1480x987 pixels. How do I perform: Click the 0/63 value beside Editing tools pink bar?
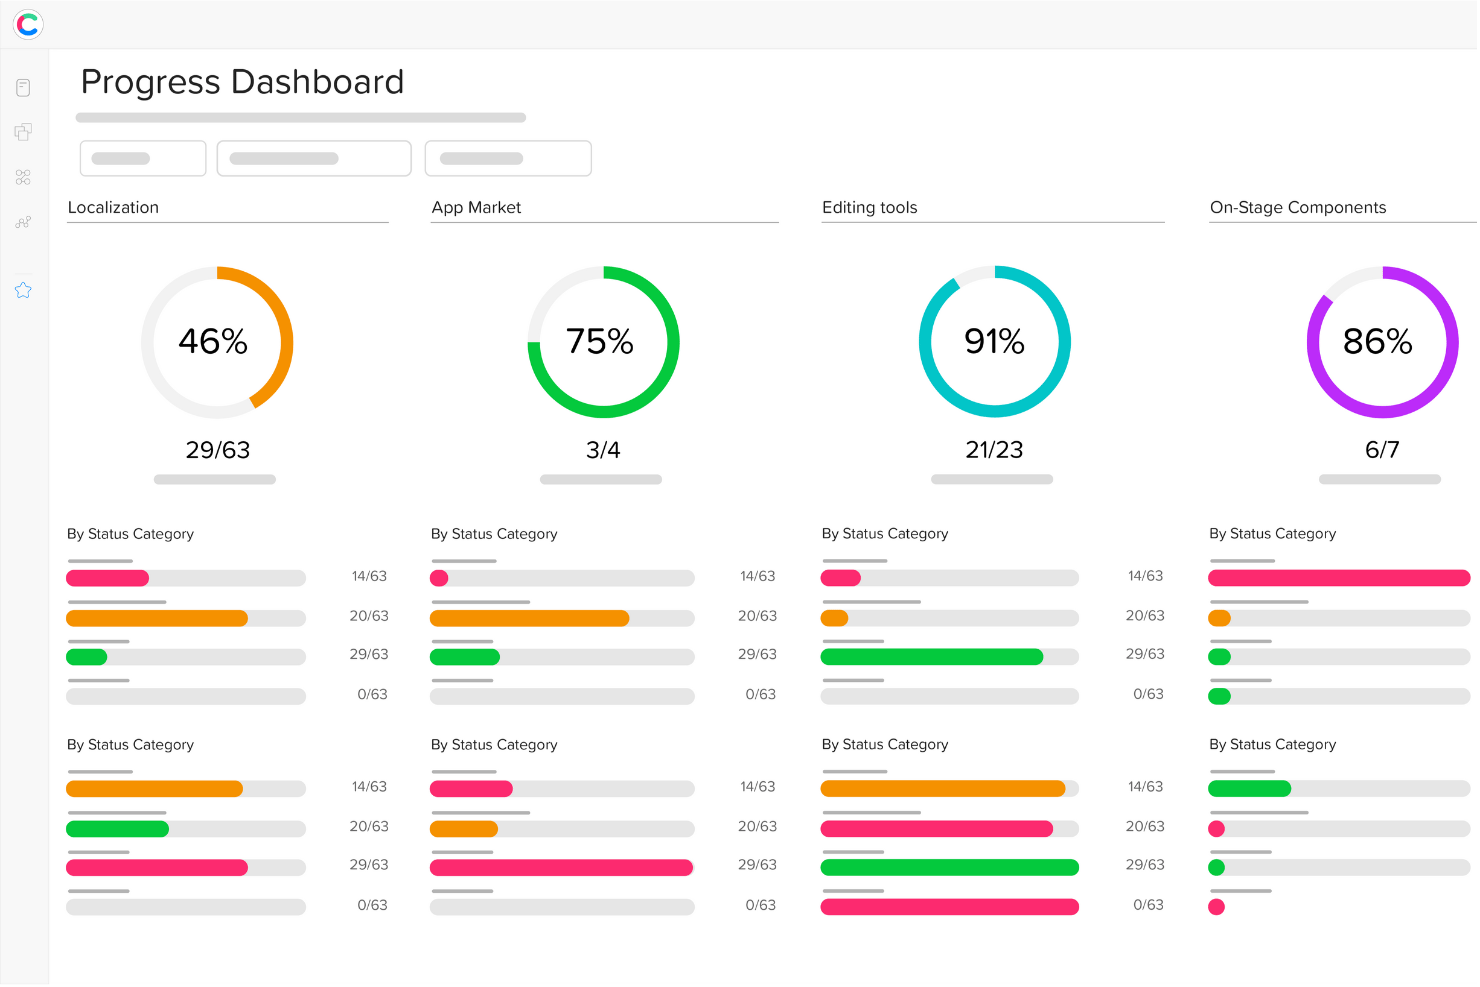point(1148,905)
